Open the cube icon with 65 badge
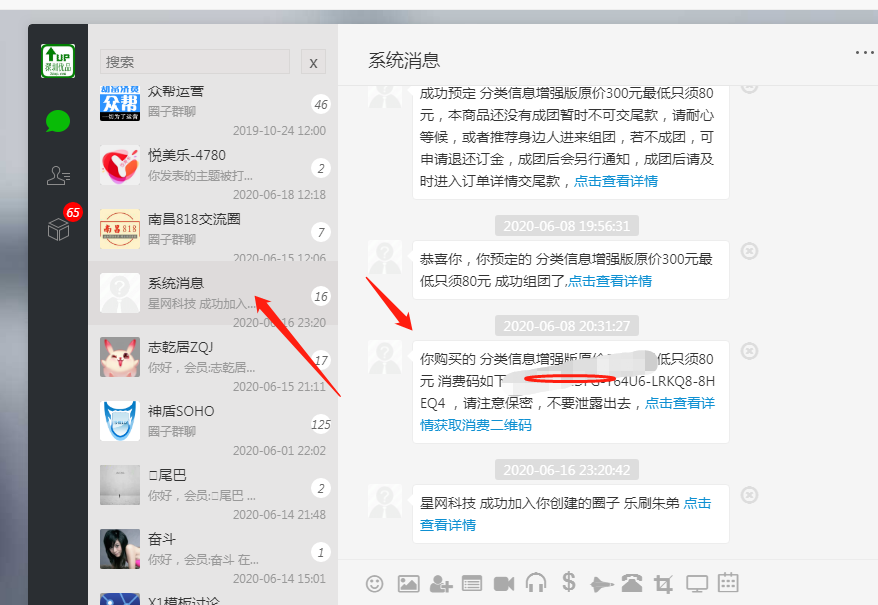Screen dimensions: 878x605 [x=58, y=229]
